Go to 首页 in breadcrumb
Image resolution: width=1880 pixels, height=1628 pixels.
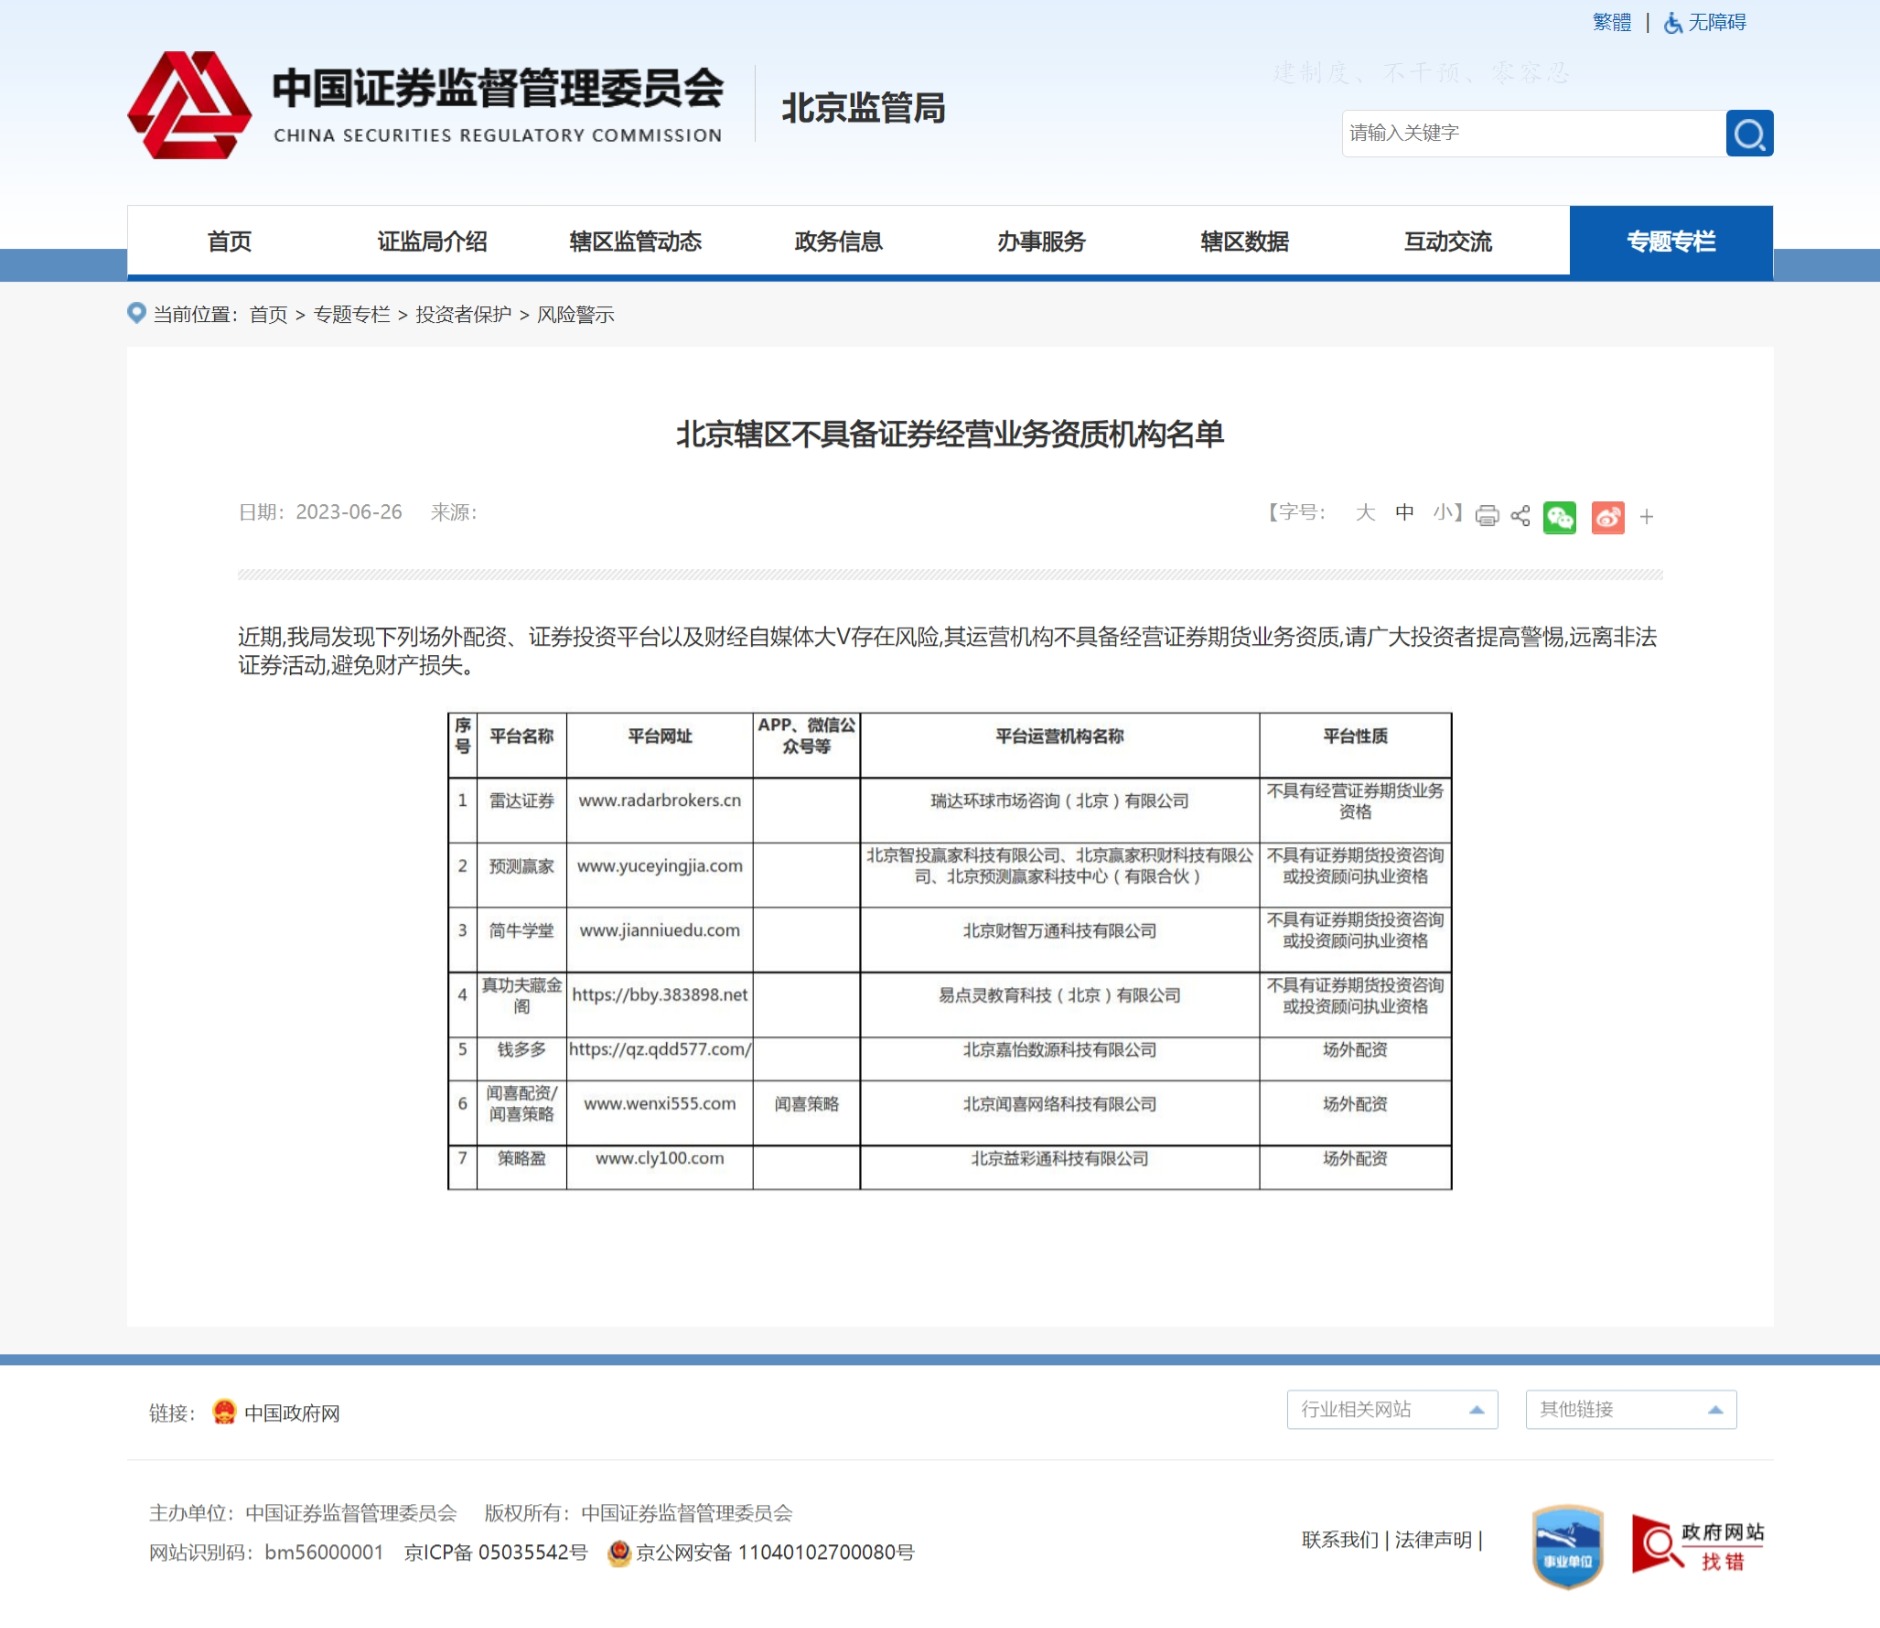coord(268,314)
